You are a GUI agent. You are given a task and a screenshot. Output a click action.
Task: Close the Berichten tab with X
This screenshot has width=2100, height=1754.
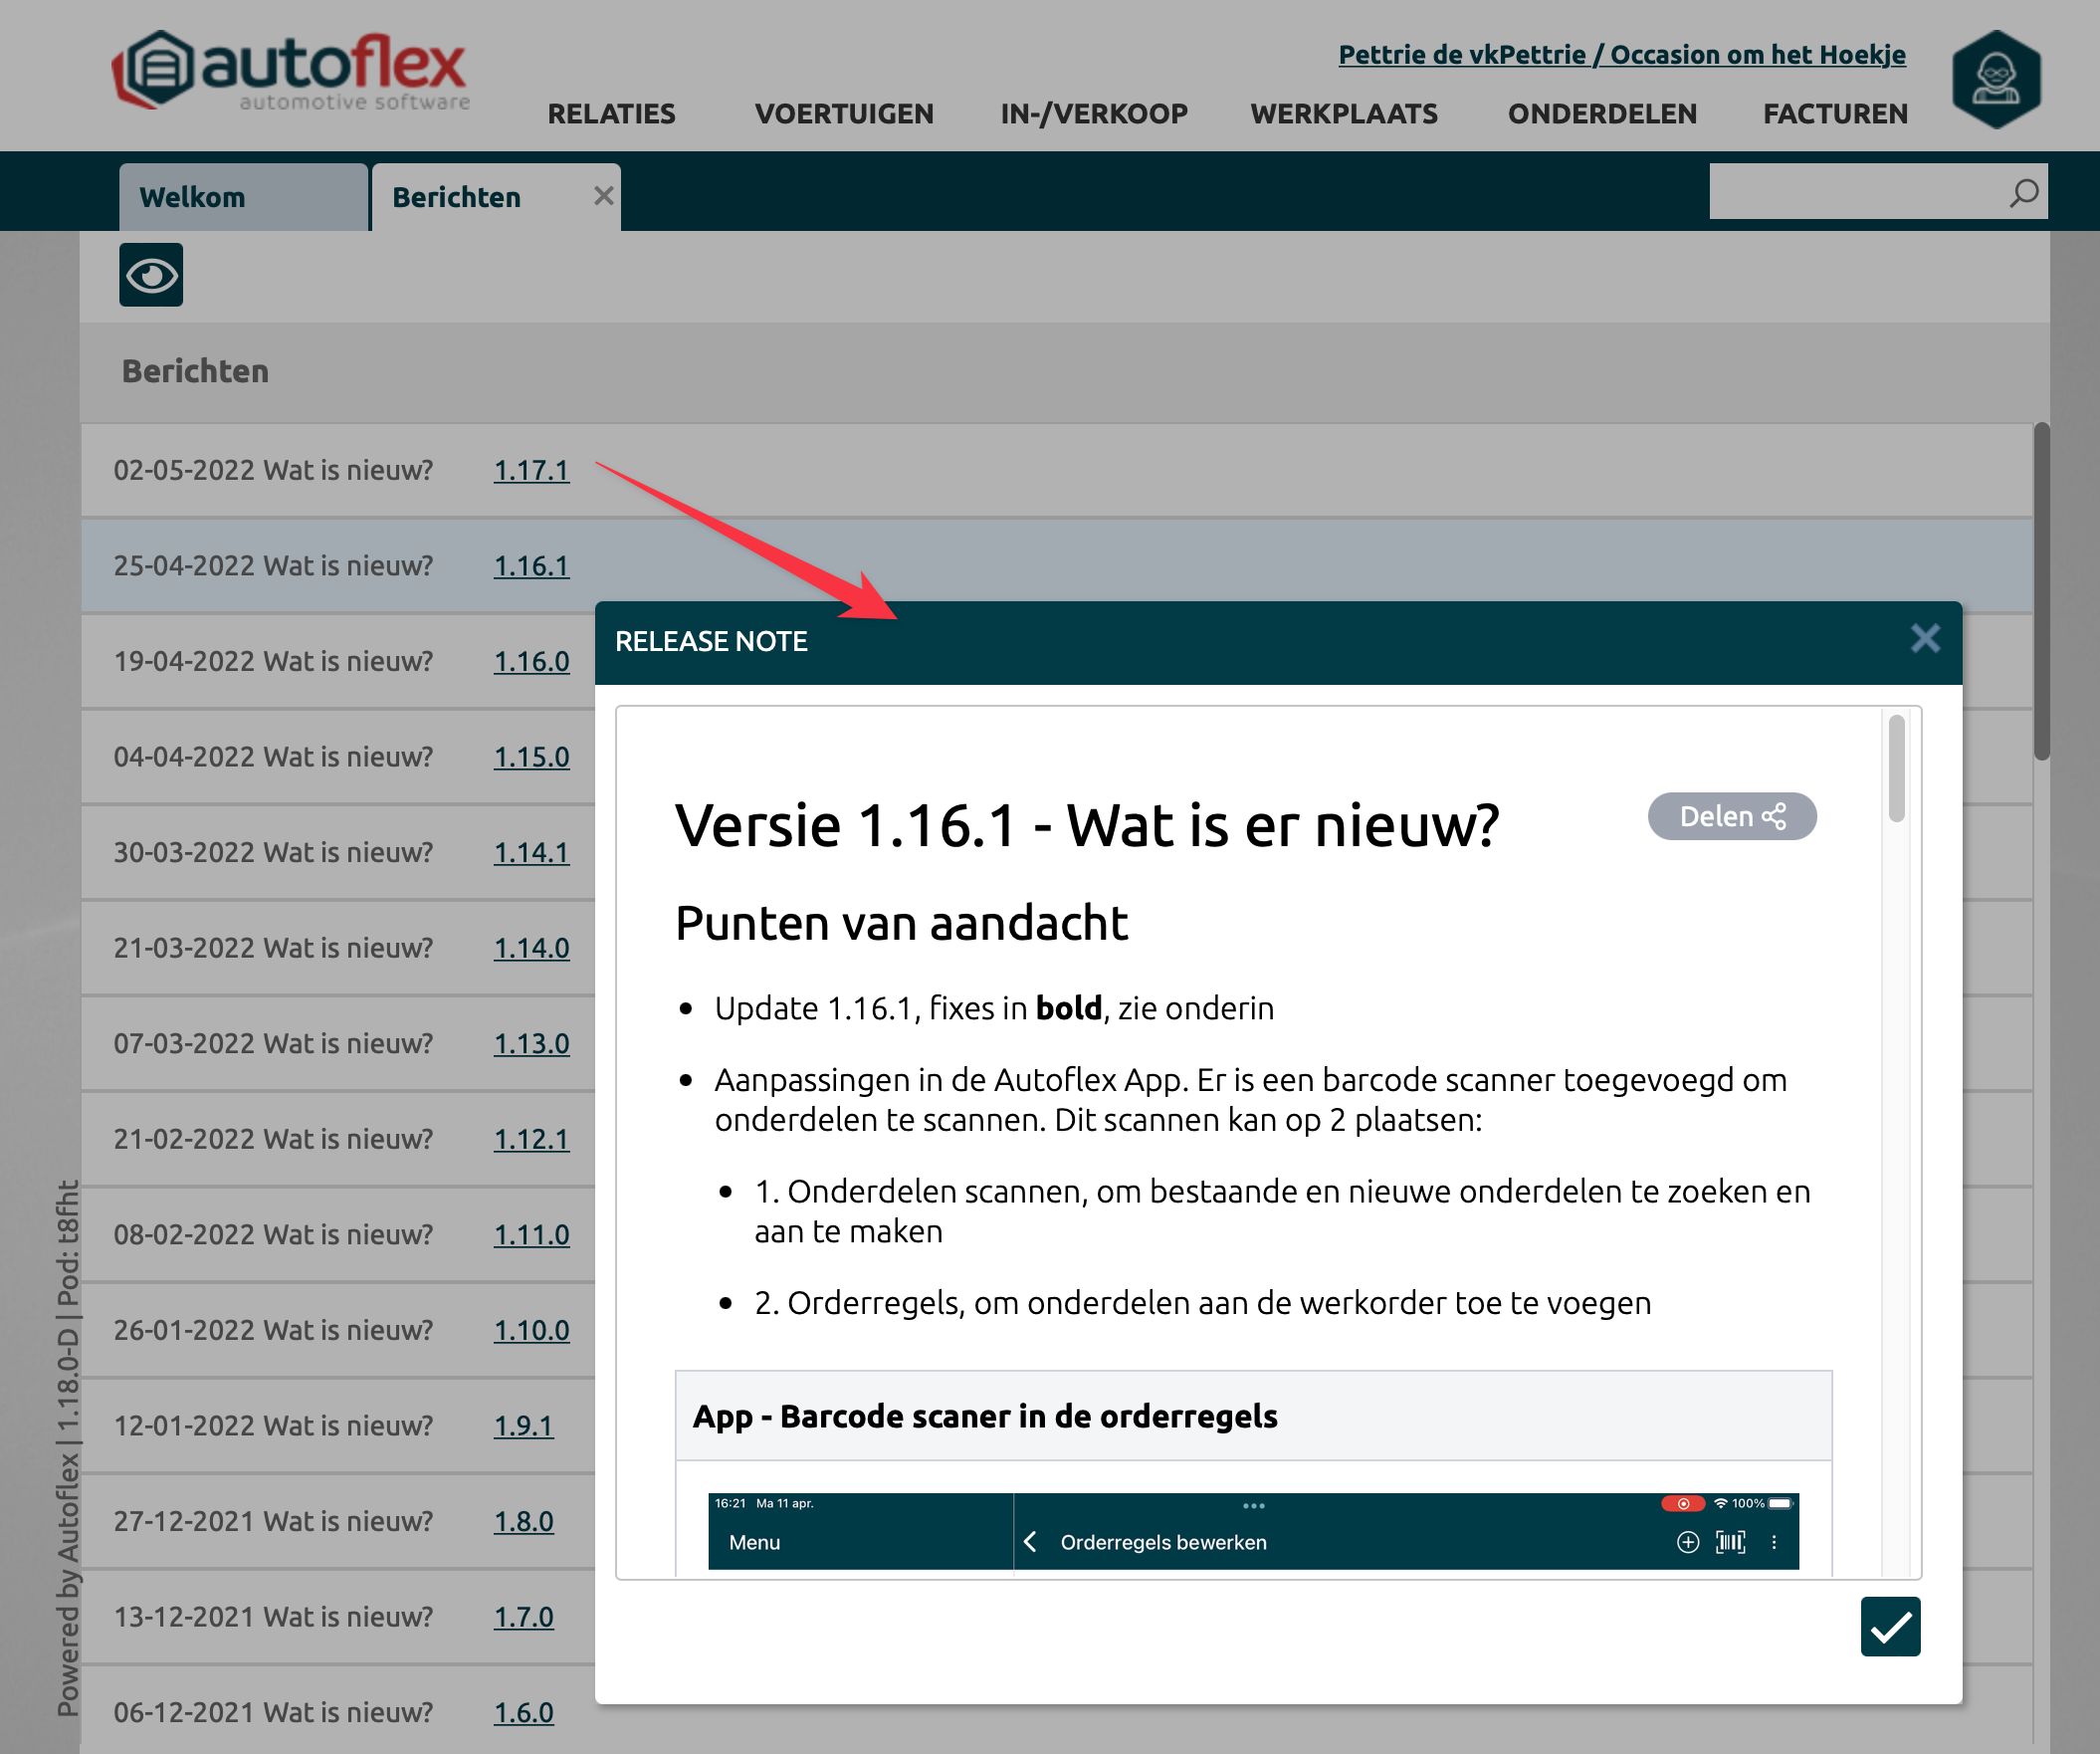click(603, 196)
